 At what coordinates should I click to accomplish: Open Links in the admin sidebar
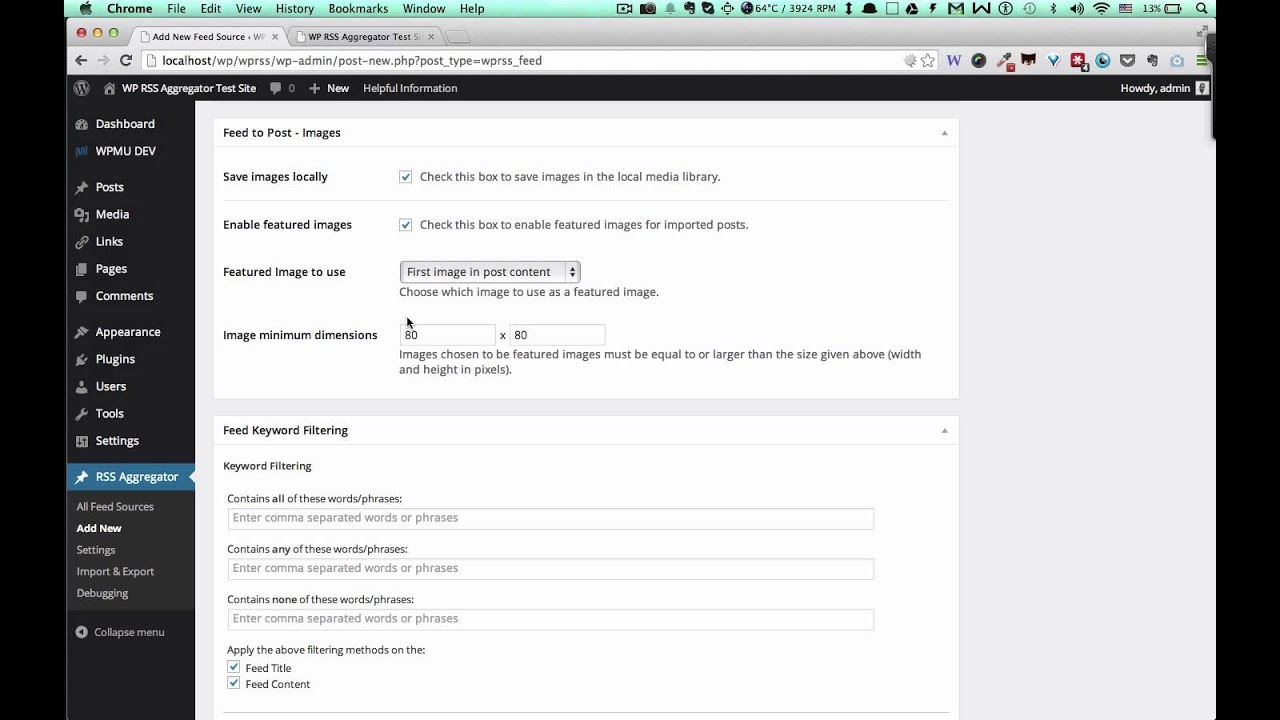(109, 241)
